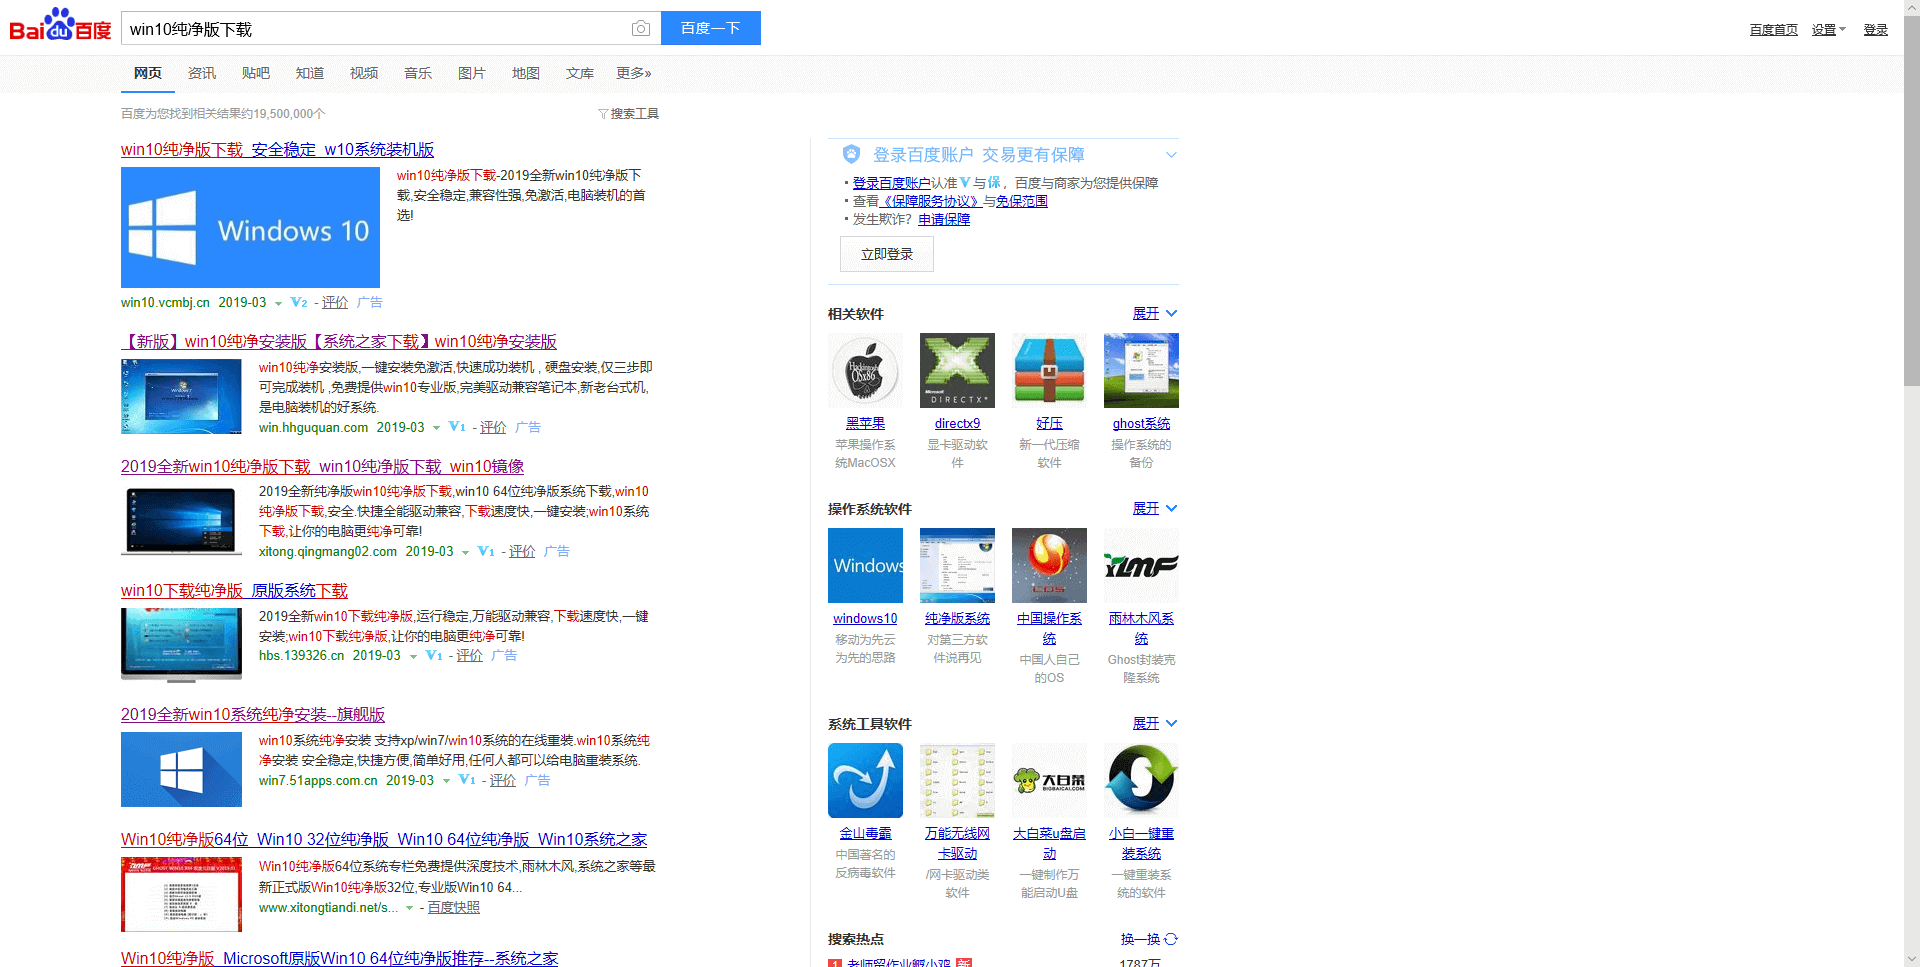Click the 立即登录 button
The width and height of the screenshot is (1920, 967).
click(x=886, y=254)
